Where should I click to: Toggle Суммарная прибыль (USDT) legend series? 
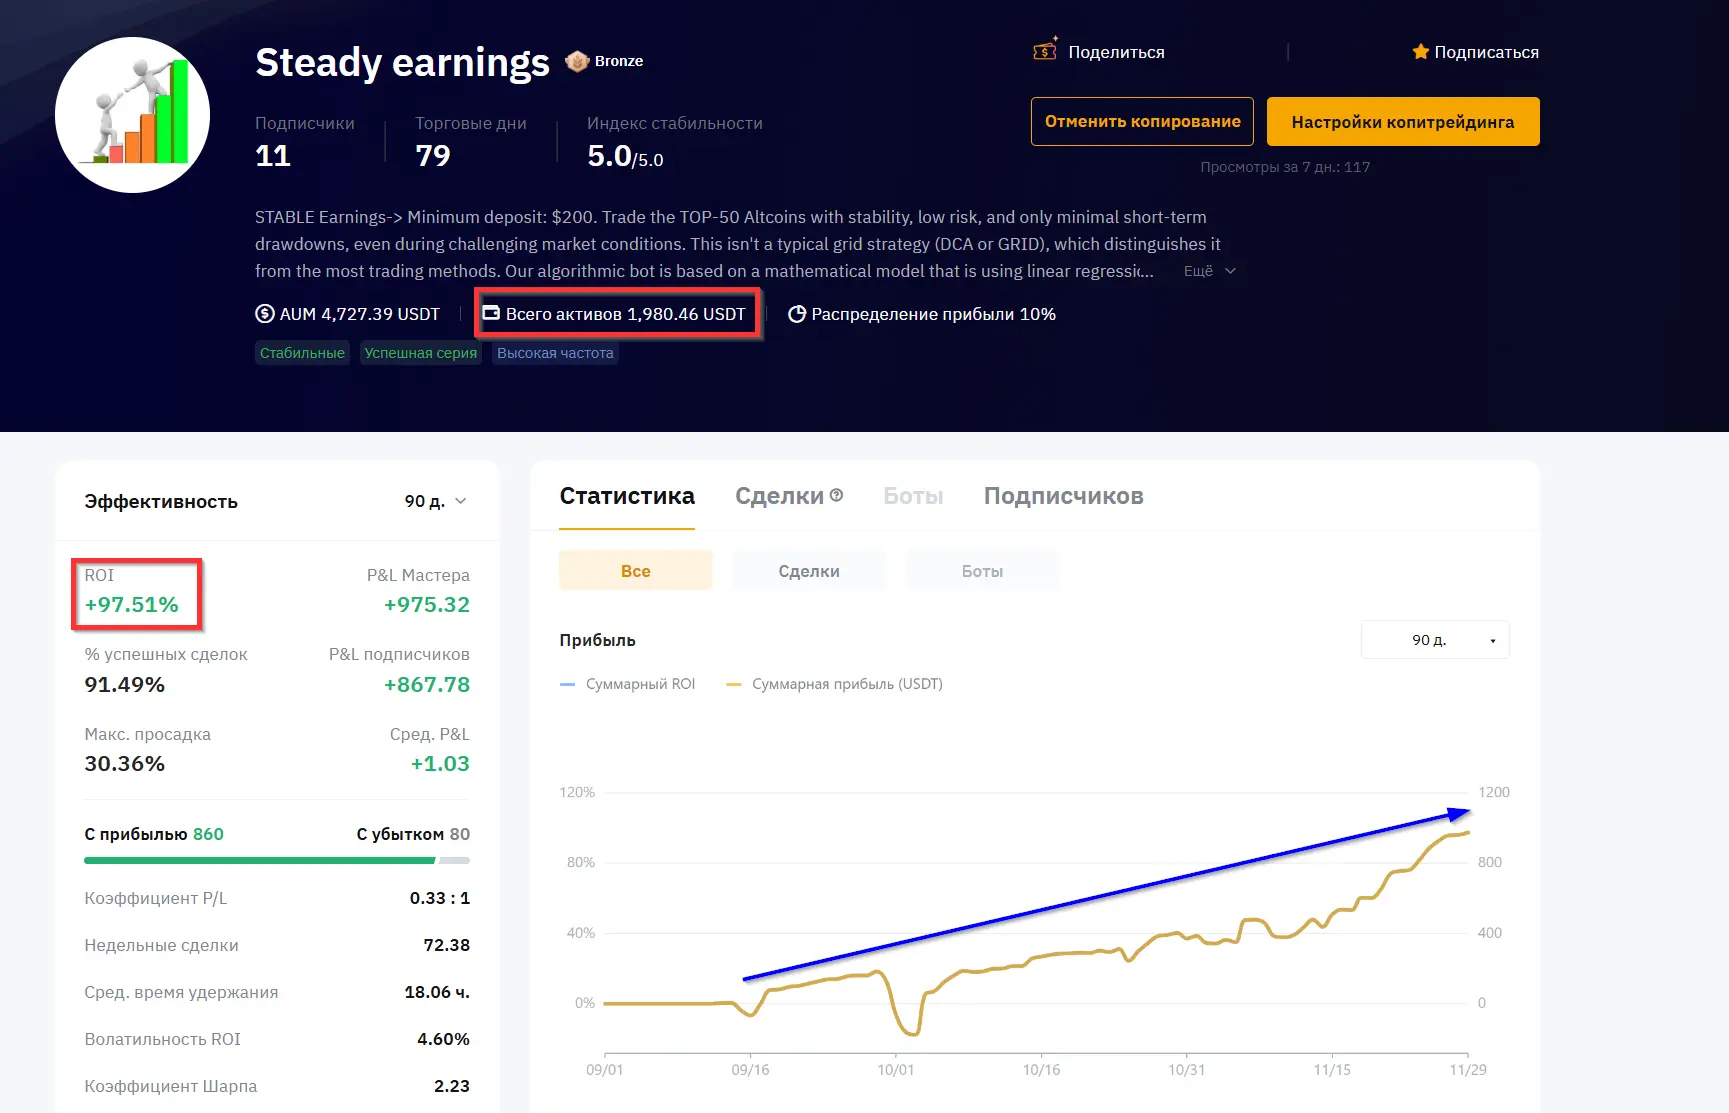coord(835,684)
